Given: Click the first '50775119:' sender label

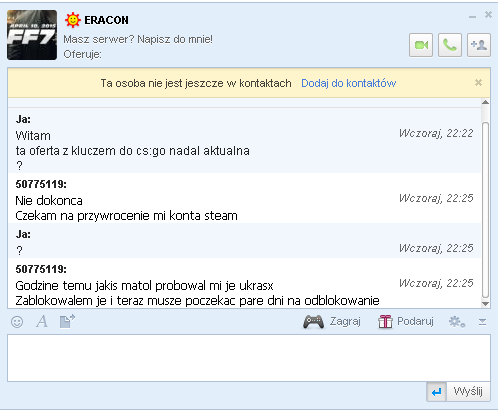Looking at the screenshot, I should tap(41, 184).
